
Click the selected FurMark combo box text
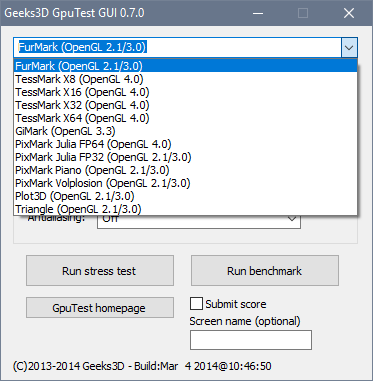coord(82,47)
